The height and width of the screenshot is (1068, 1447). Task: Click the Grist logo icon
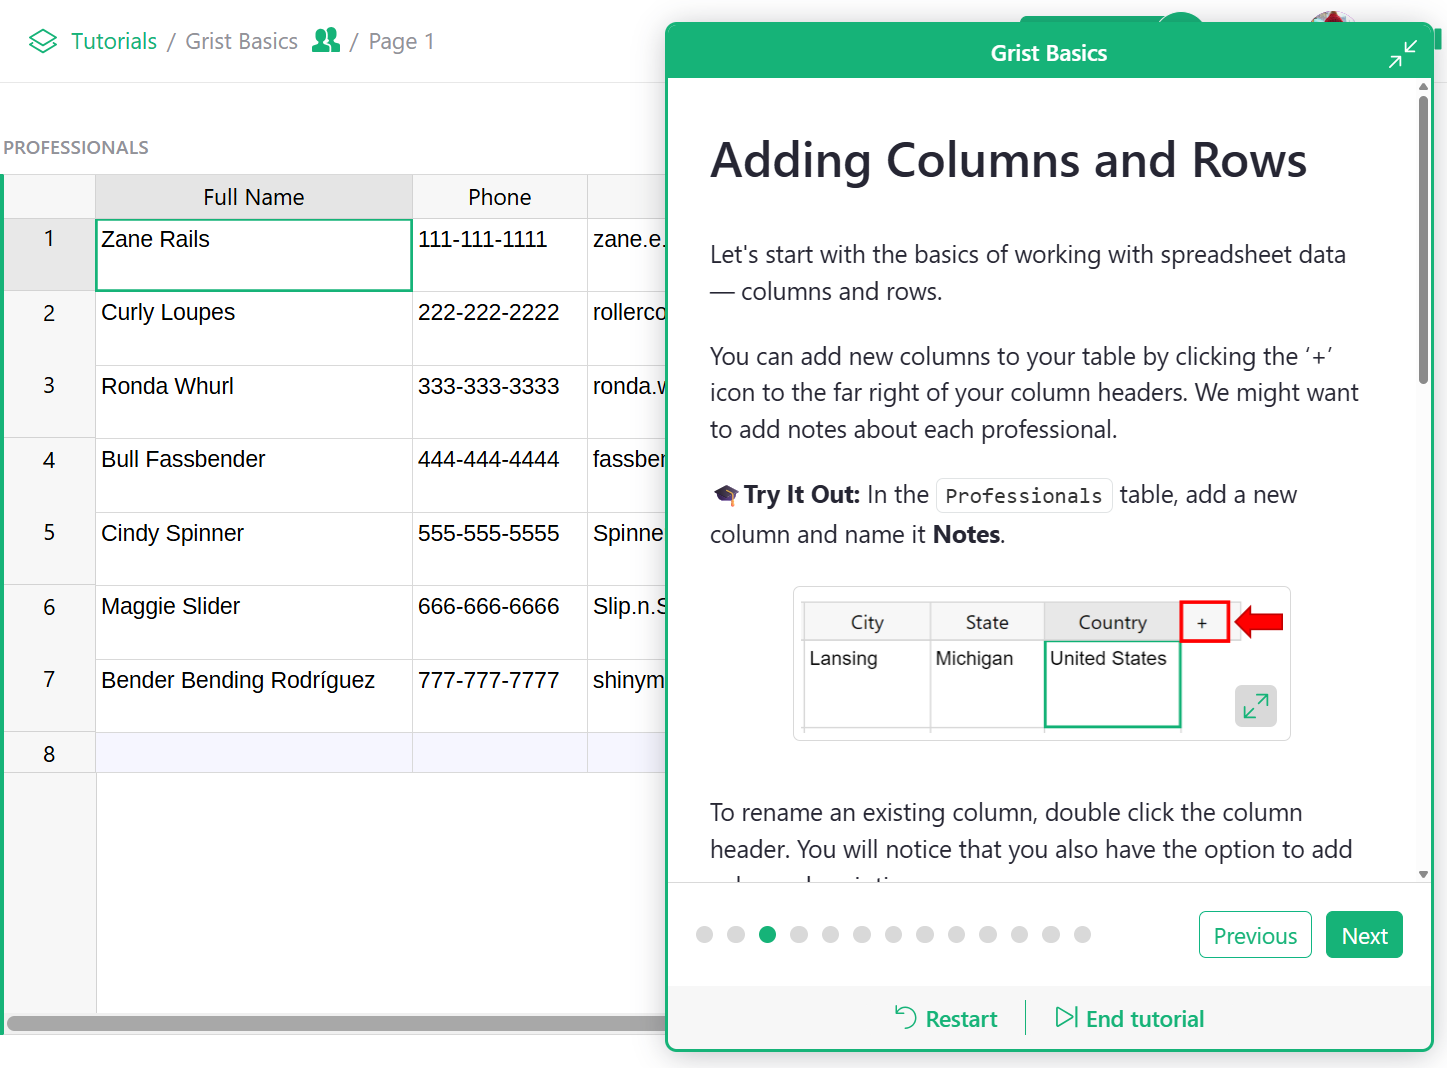coord(43,41)
